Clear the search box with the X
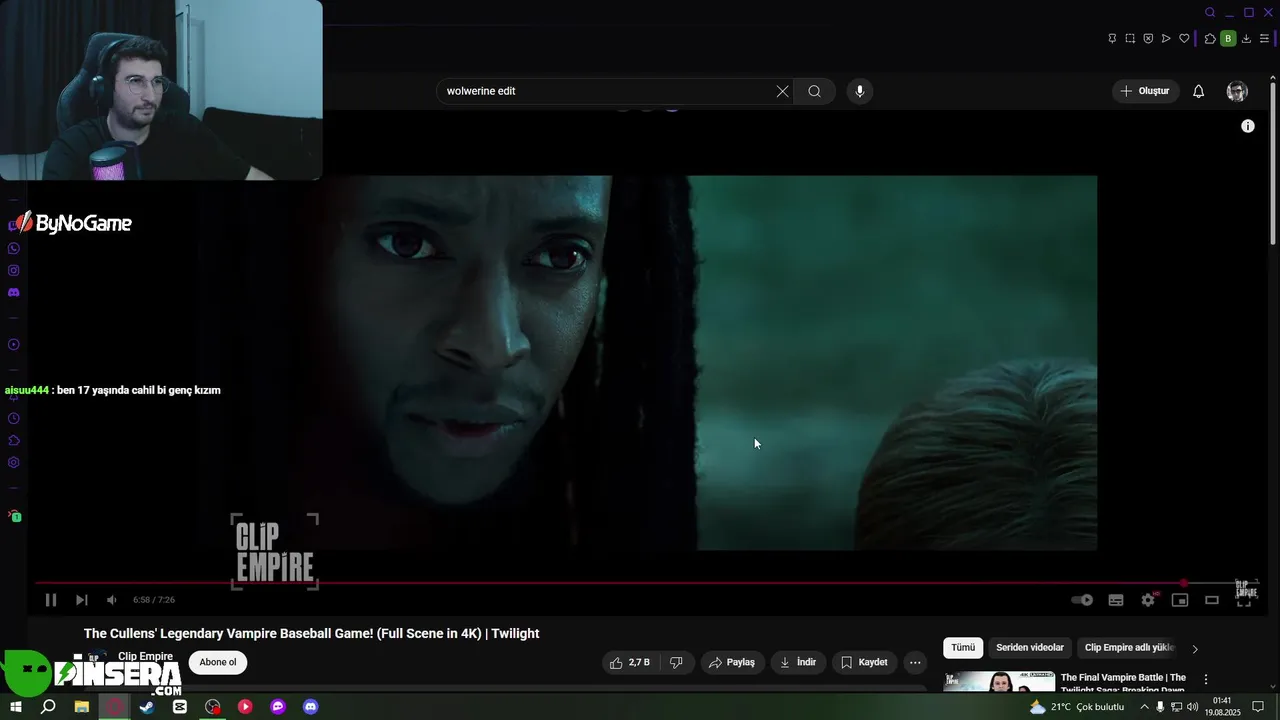1280x720 pixels. (x=782, y=91)
